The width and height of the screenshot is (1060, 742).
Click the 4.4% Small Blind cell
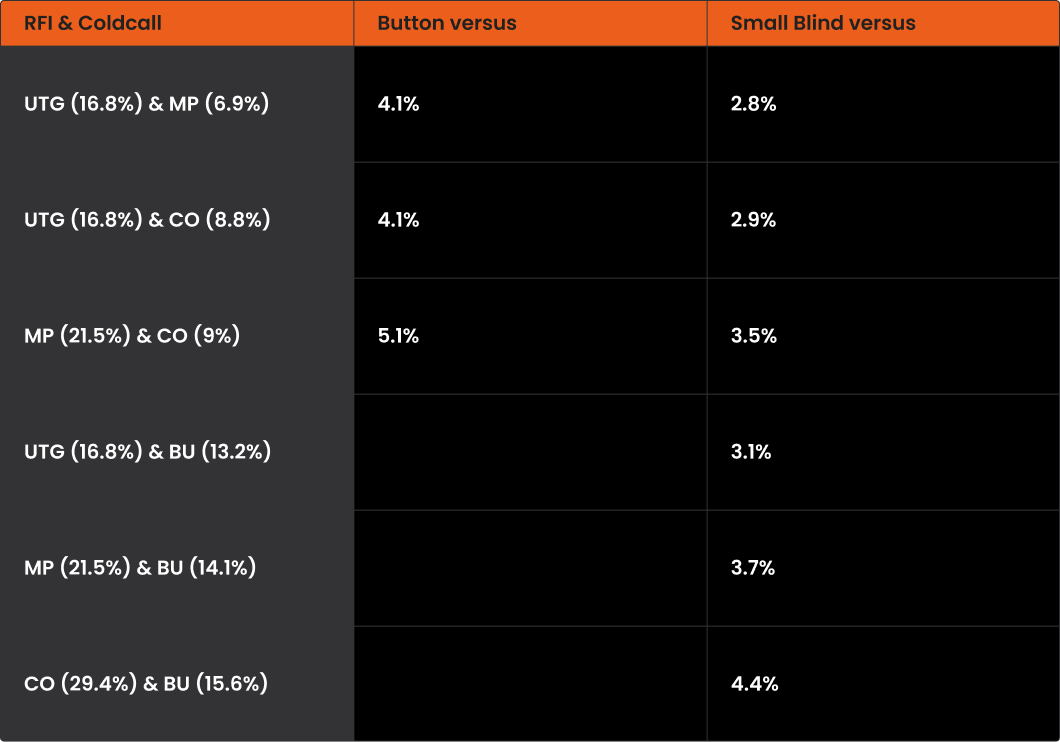[x=754, y=684]
